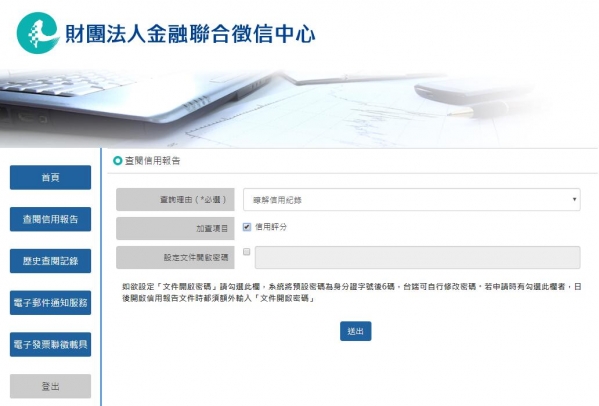Click the document password input field

418,257
